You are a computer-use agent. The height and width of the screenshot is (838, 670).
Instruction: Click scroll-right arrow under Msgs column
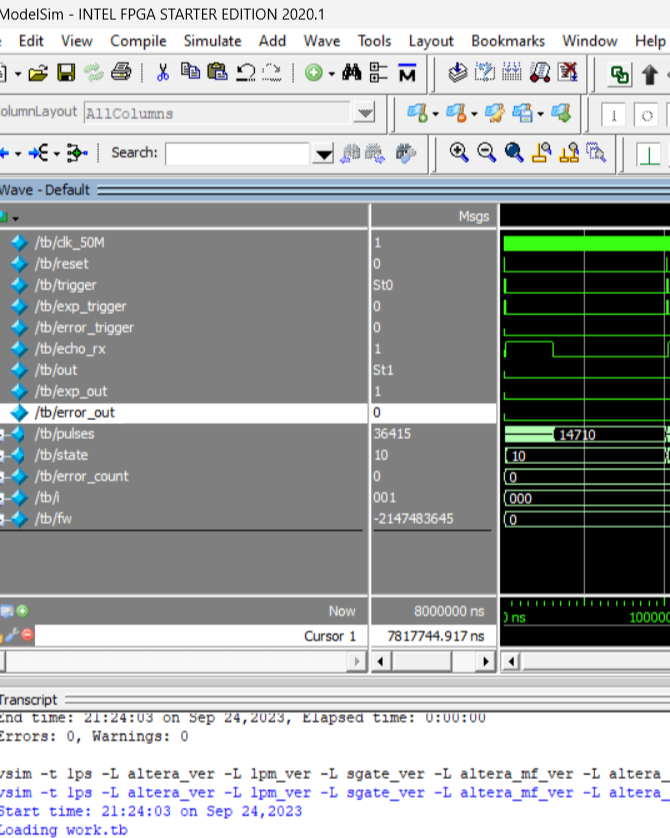[485, 662]
